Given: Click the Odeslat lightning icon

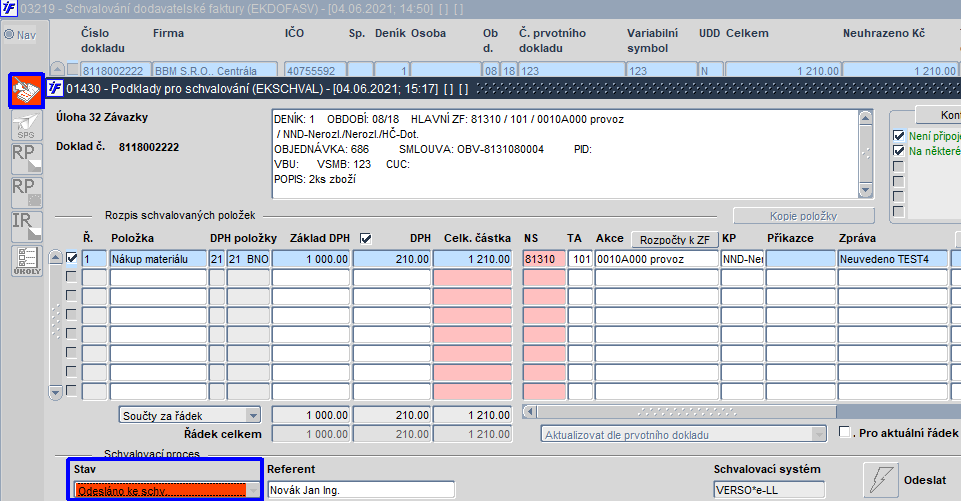Looking at the screenshot, I should pos(880,480).
